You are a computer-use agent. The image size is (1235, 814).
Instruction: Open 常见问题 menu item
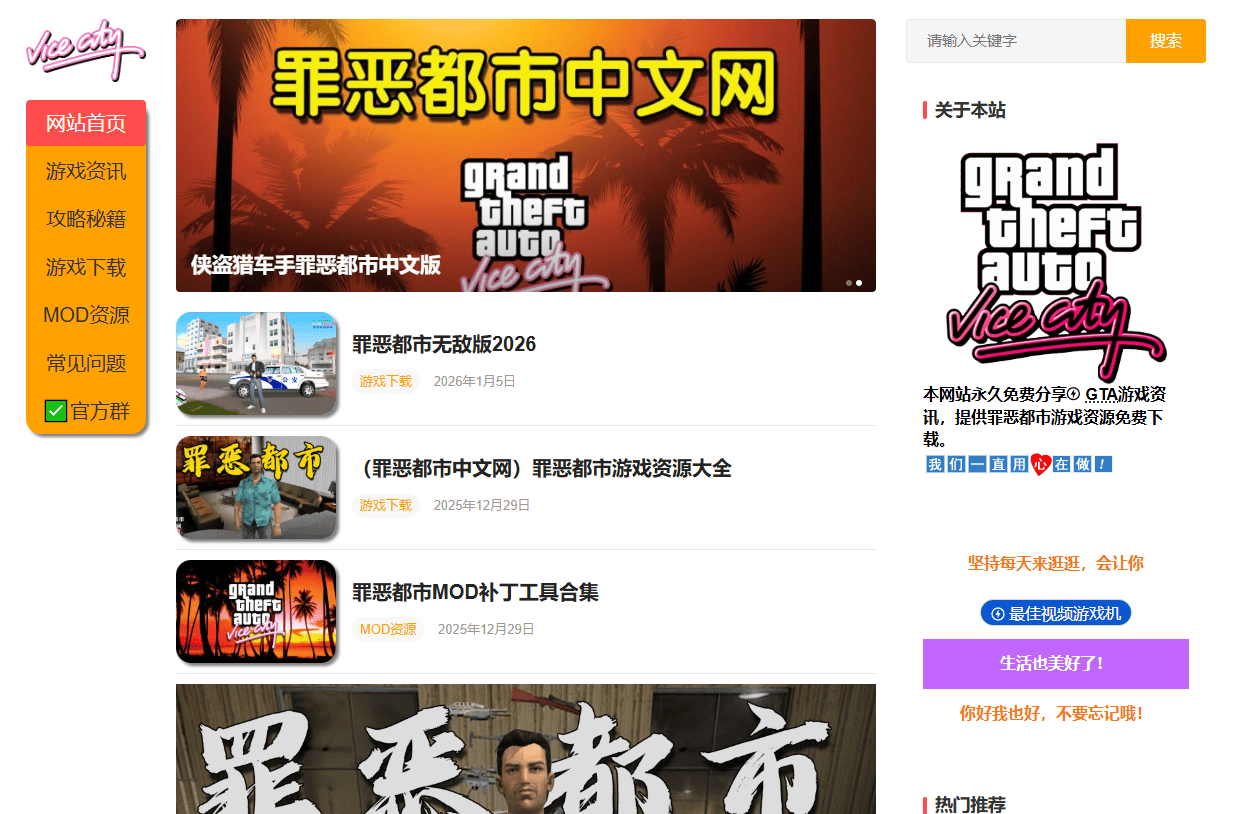coord(86,363)
